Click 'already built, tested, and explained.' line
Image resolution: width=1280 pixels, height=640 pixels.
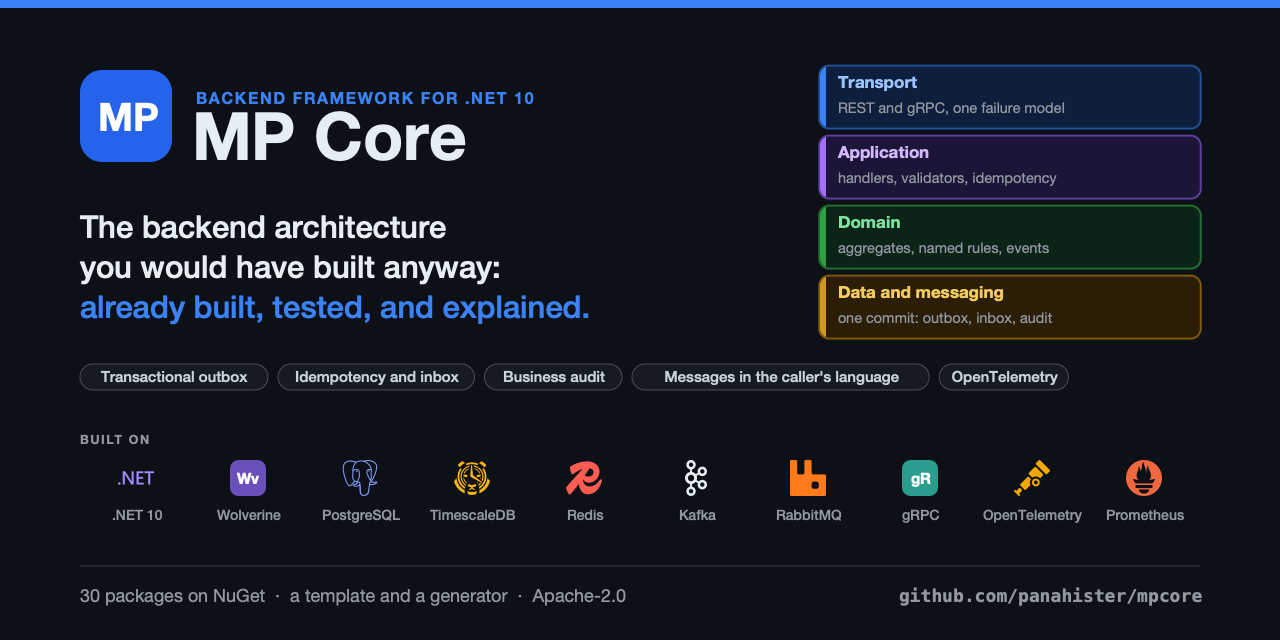[x=335, y=308]
